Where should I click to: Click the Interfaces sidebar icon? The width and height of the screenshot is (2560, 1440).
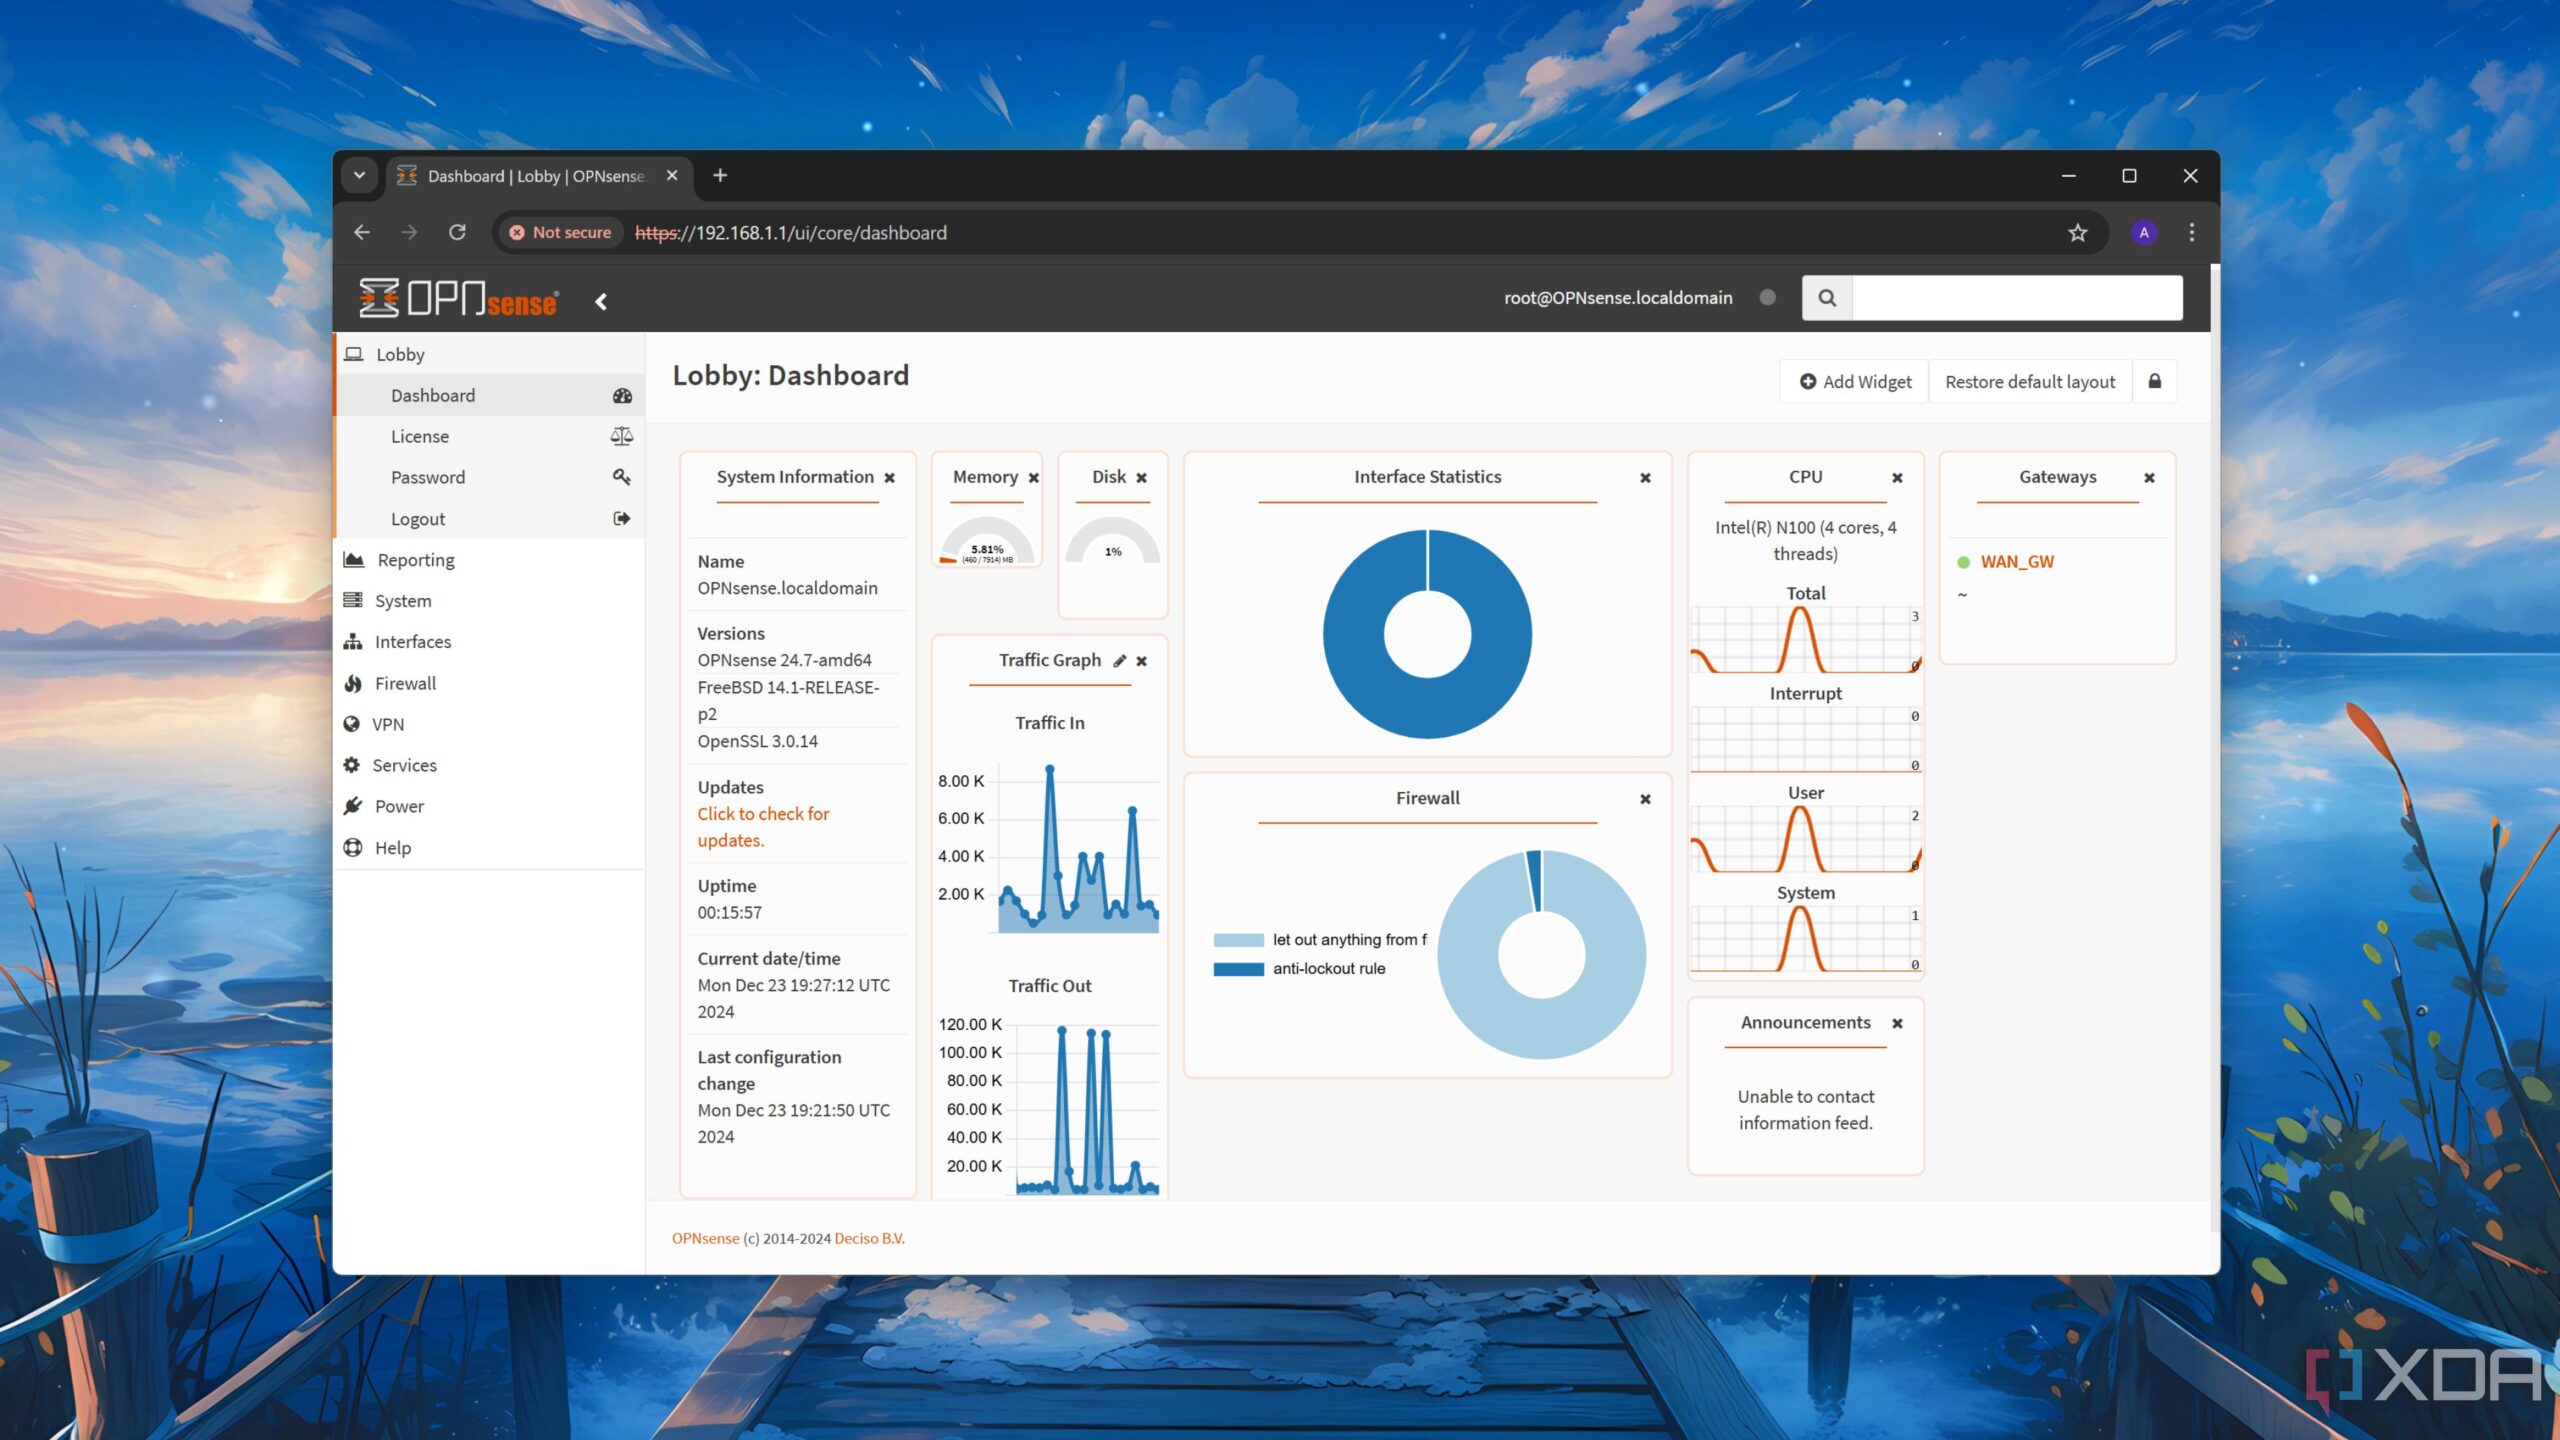tap(355, 640)
